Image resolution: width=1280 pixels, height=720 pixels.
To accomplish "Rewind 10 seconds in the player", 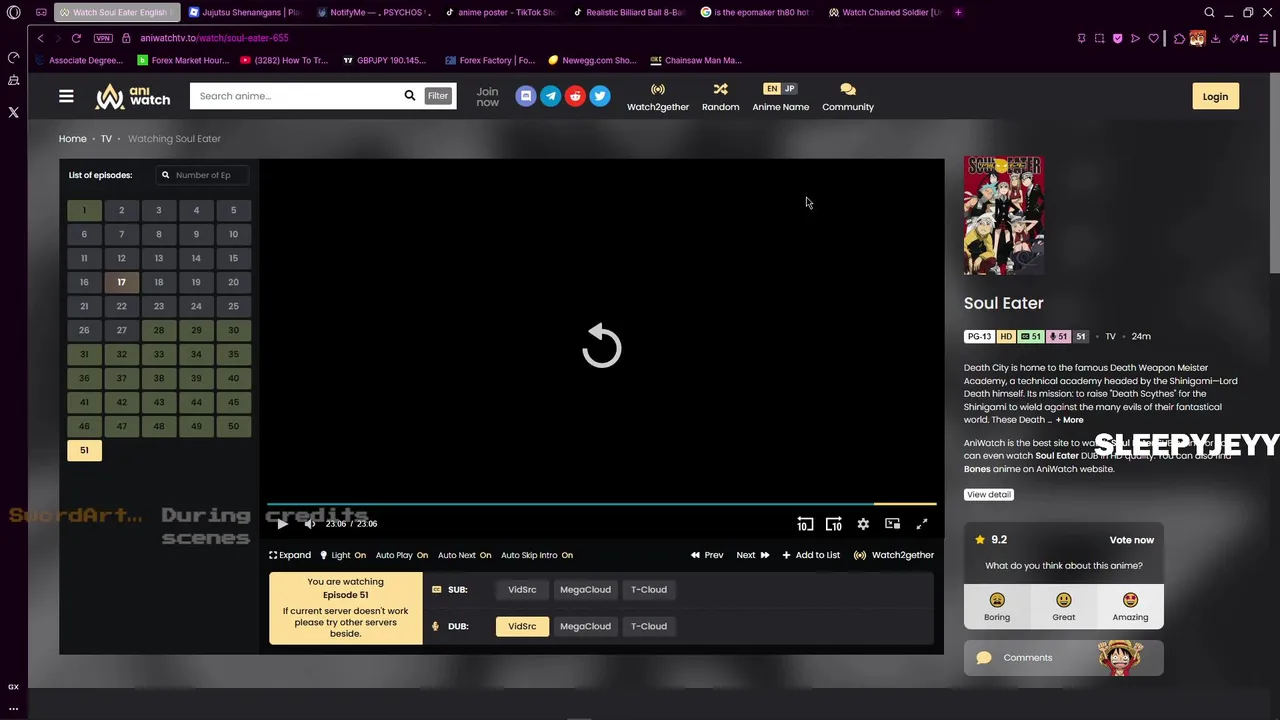I will pyautogui.click(x=805, y=524).
